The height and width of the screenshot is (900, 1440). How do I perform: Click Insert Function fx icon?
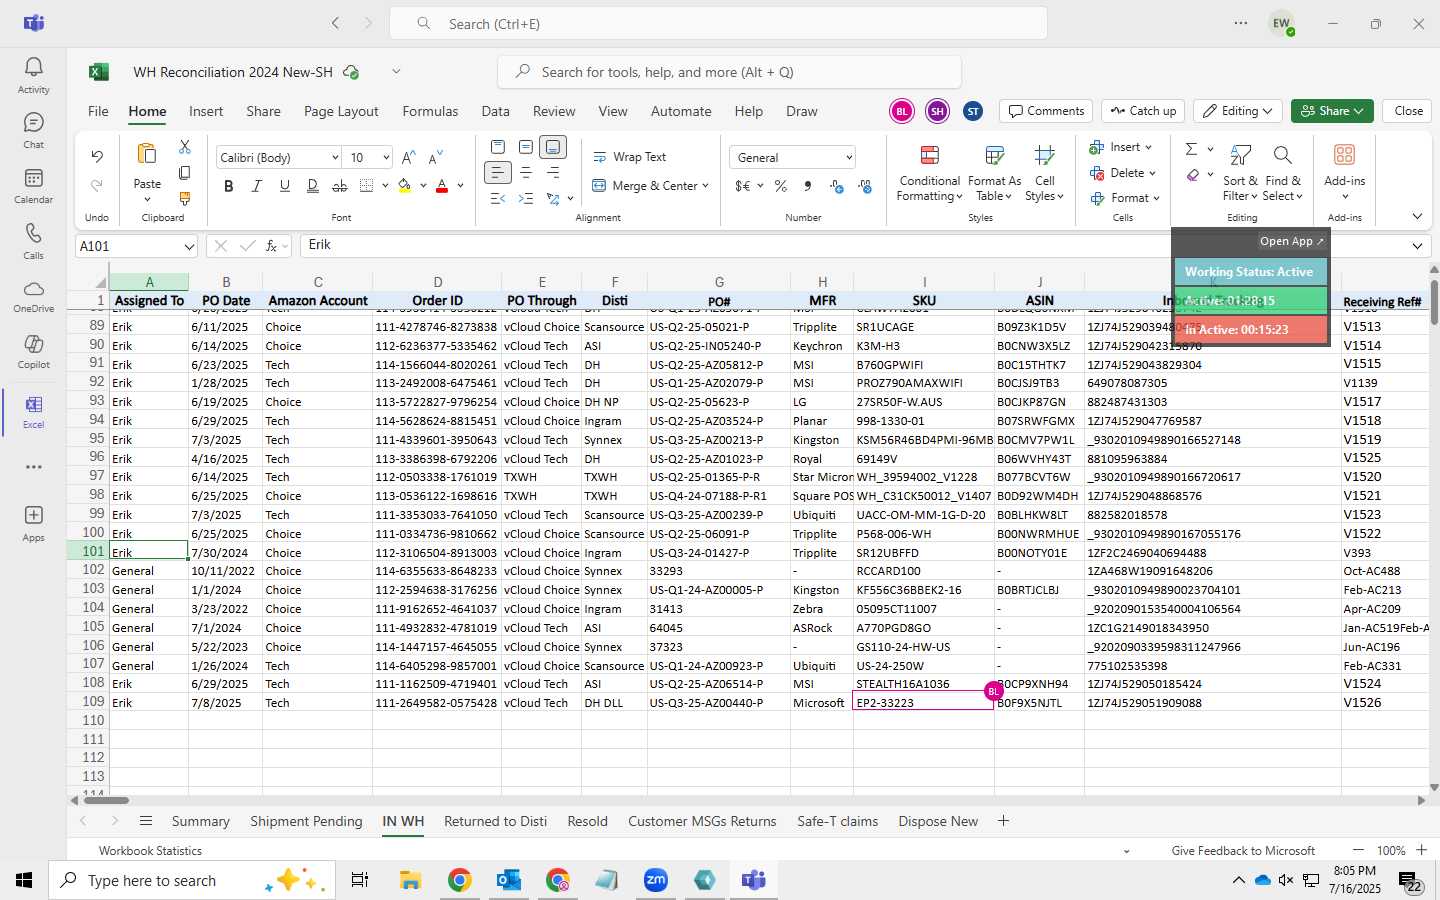pos(272,245)
